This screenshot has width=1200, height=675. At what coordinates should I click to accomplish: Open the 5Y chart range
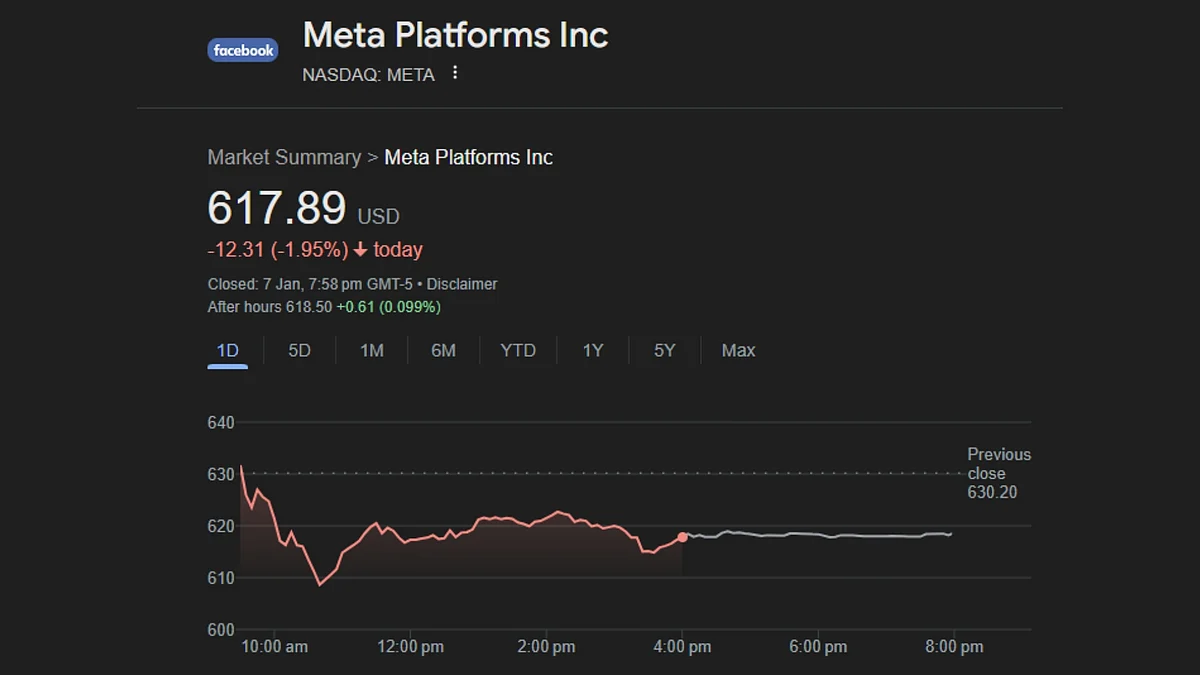tap(665, 351)
